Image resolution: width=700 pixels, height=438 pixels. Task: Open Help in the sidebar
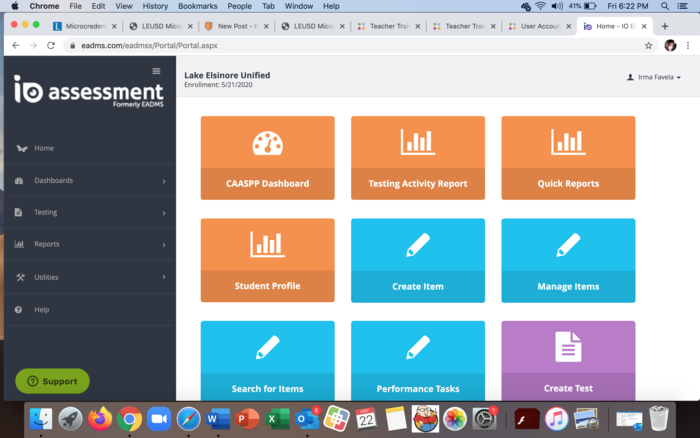point(42,310)
